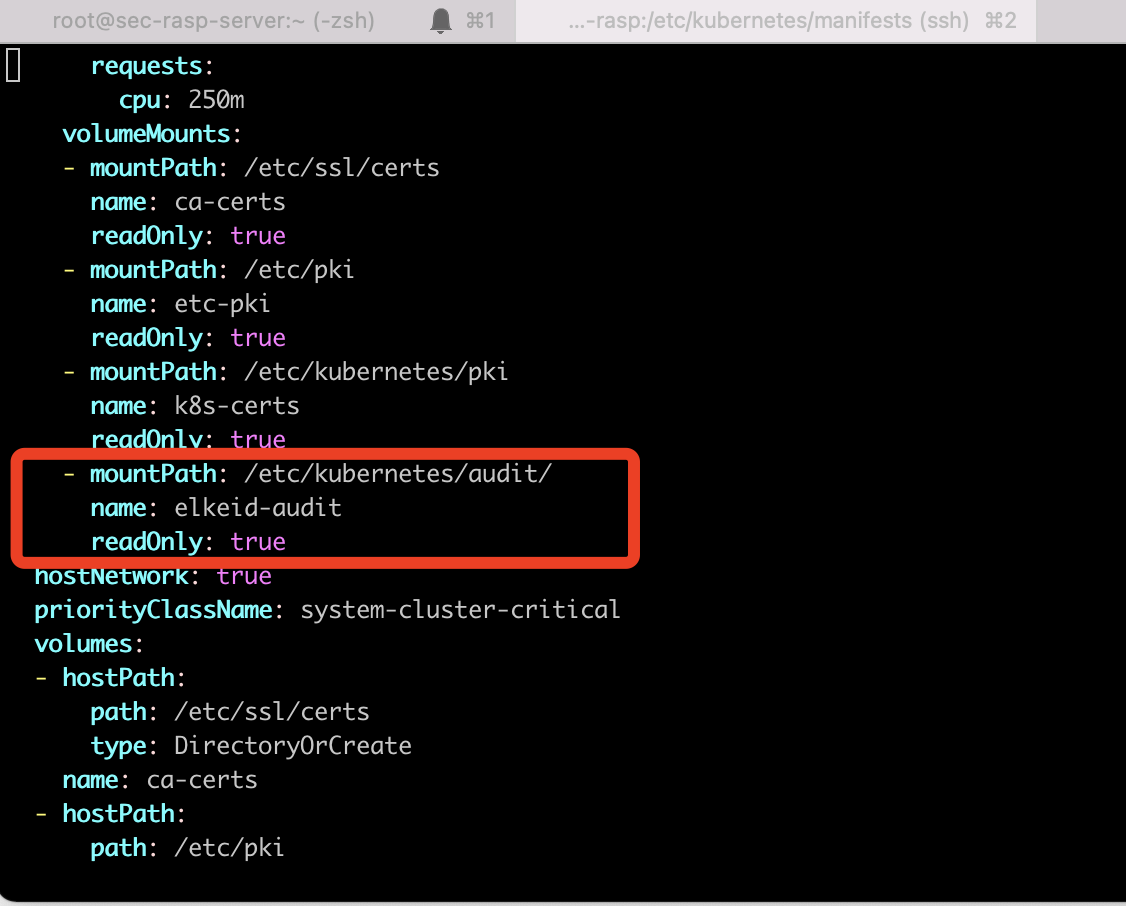Click the 'requests:' line
This screenshot has width=1126, height=906.
(x=152, y=66)
